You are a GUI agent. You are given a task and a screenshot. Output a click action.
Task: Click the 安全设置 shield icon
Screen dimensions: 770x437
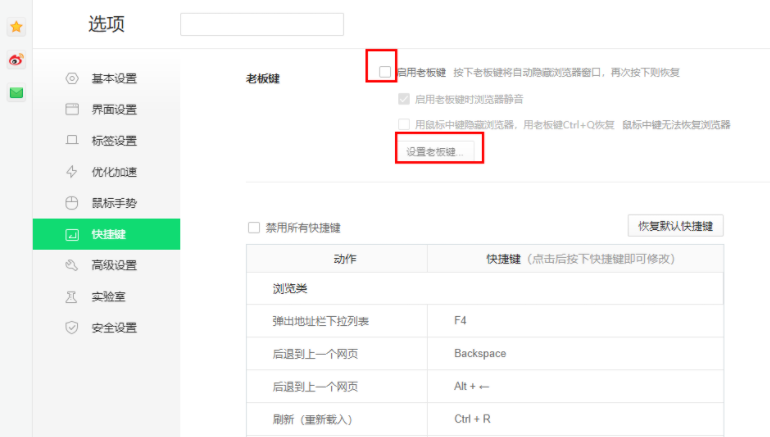(72, 328)
